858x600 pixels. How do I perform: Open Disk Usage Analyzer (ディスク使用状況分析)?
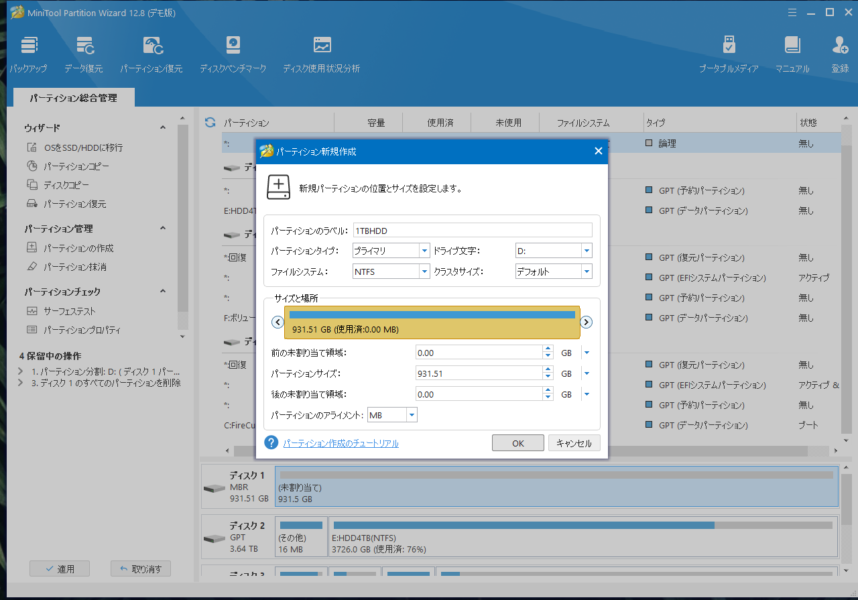pyautogui.click(x=322, y=54)
